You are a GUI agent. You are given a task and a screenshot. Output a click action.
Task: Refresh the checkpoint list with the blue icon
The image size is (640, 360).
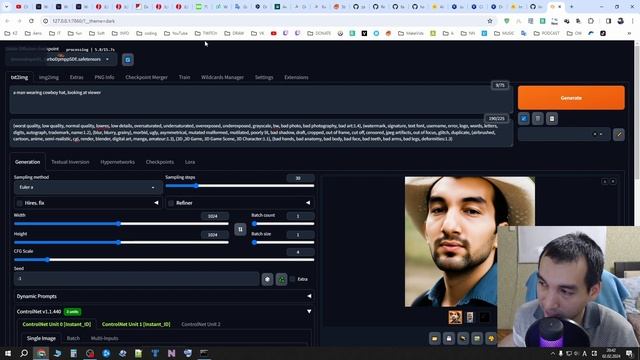click(x=128, y=60)
